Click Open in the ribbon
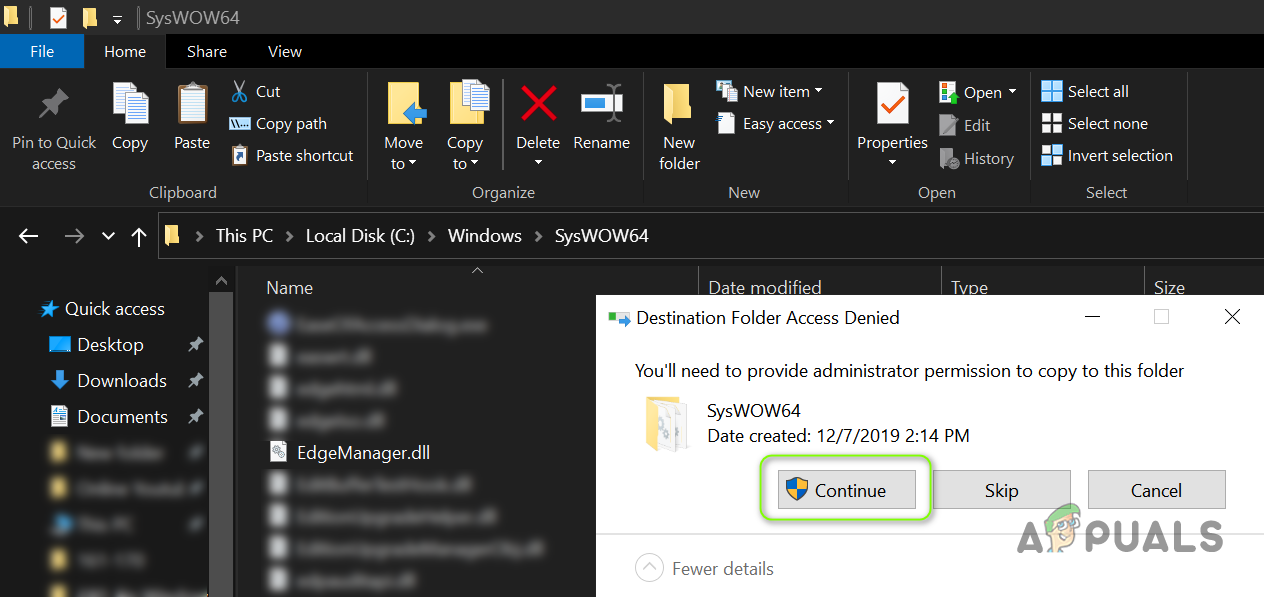Viewport: 1264px width, 597px height. [x=970, y=92]
